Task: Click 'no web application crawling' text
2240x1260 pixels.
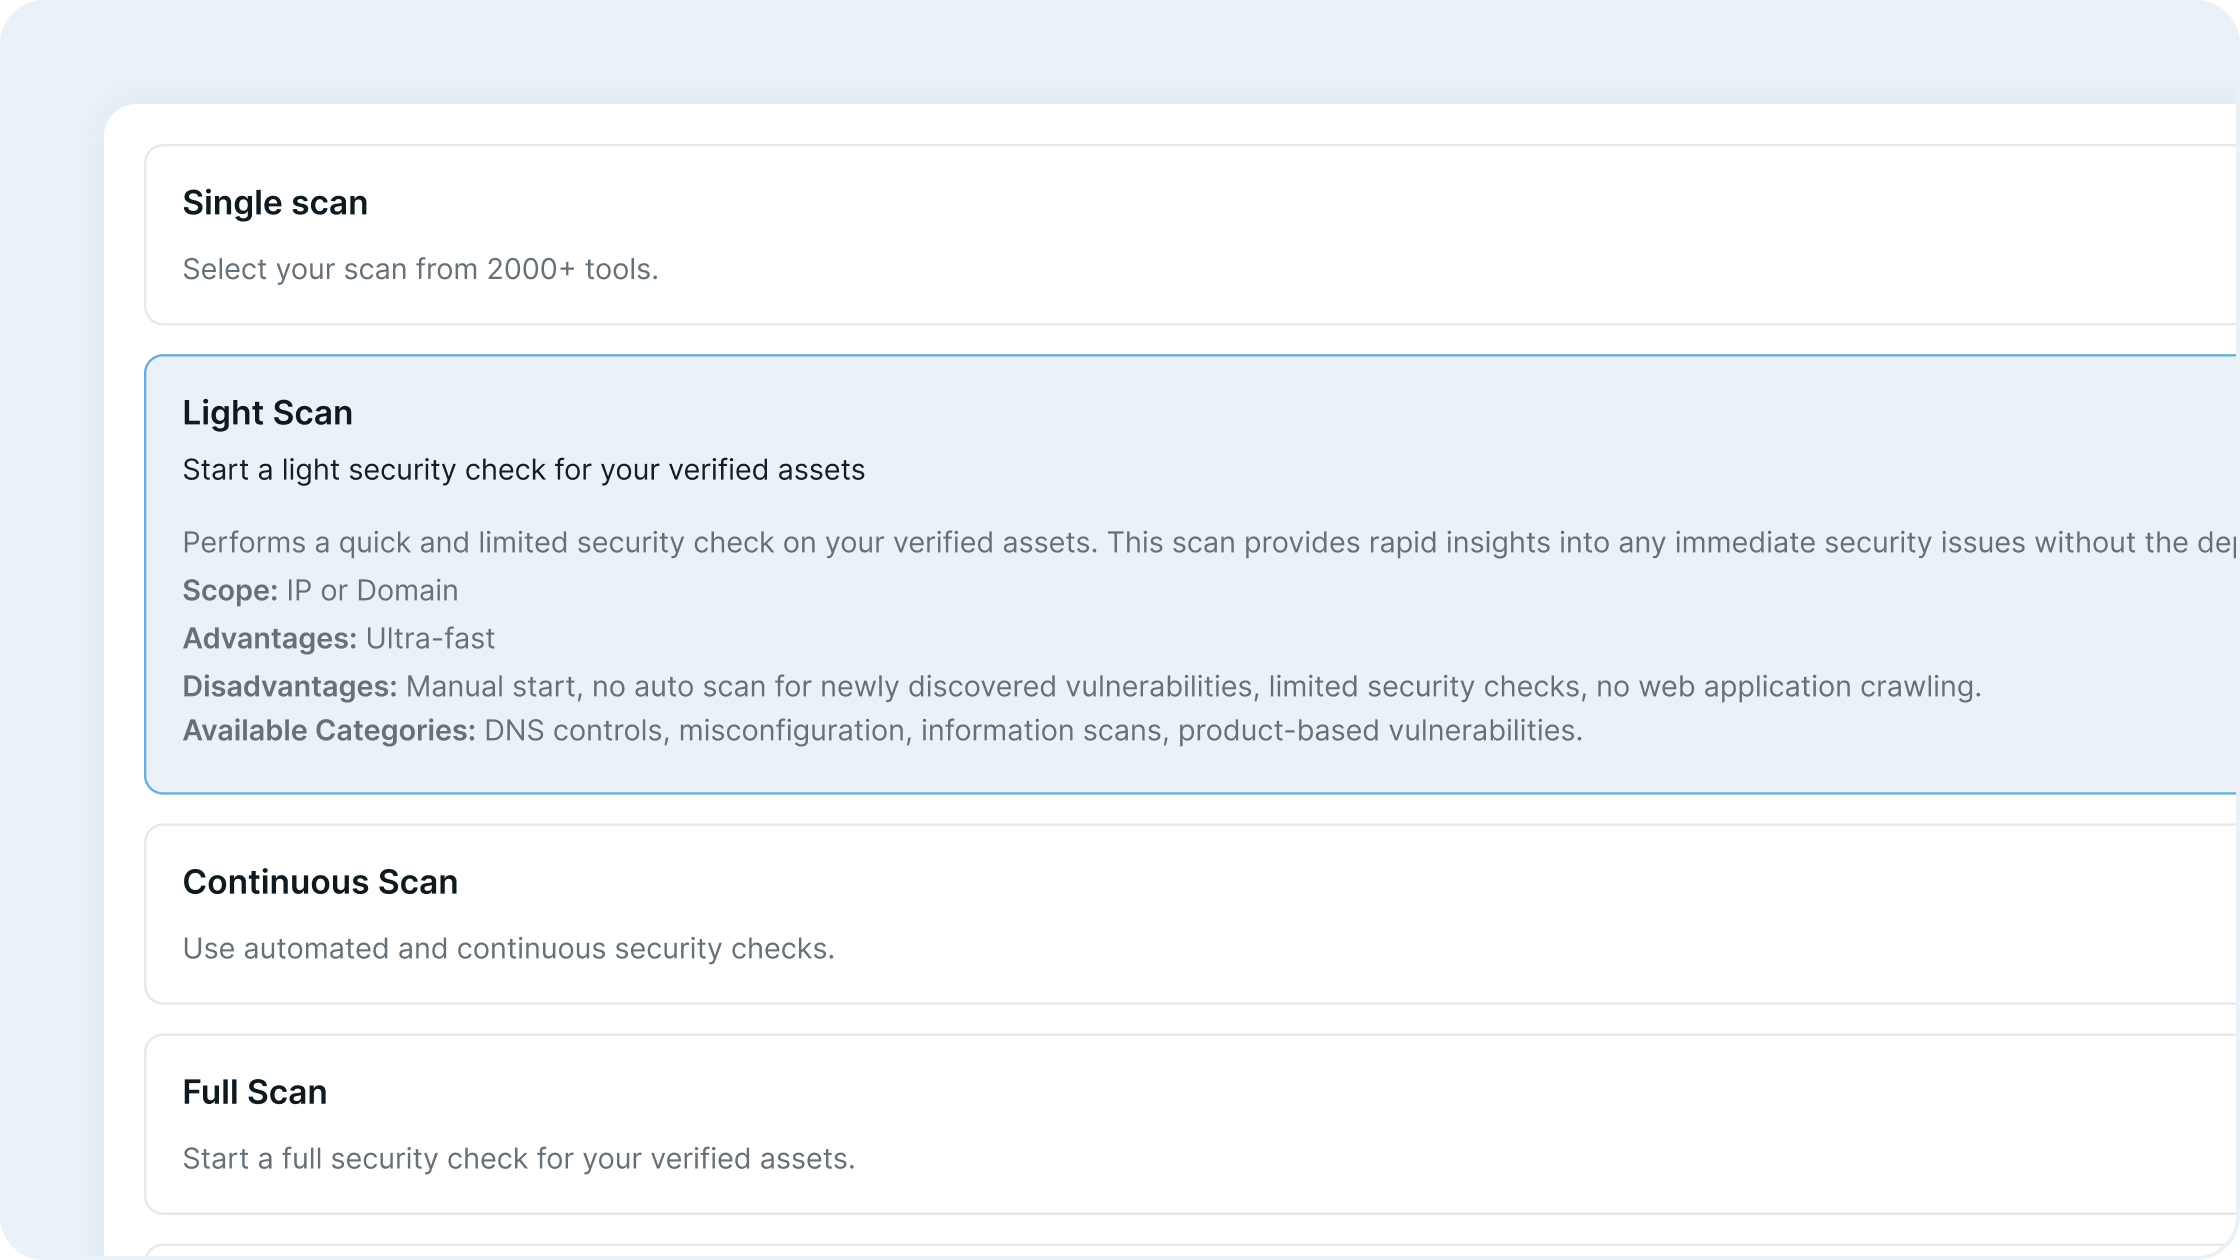Action: point(1788,687)
